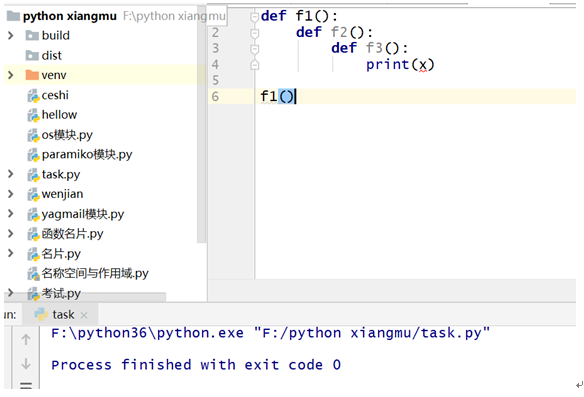Open 考试.py in the project tree

61,293
